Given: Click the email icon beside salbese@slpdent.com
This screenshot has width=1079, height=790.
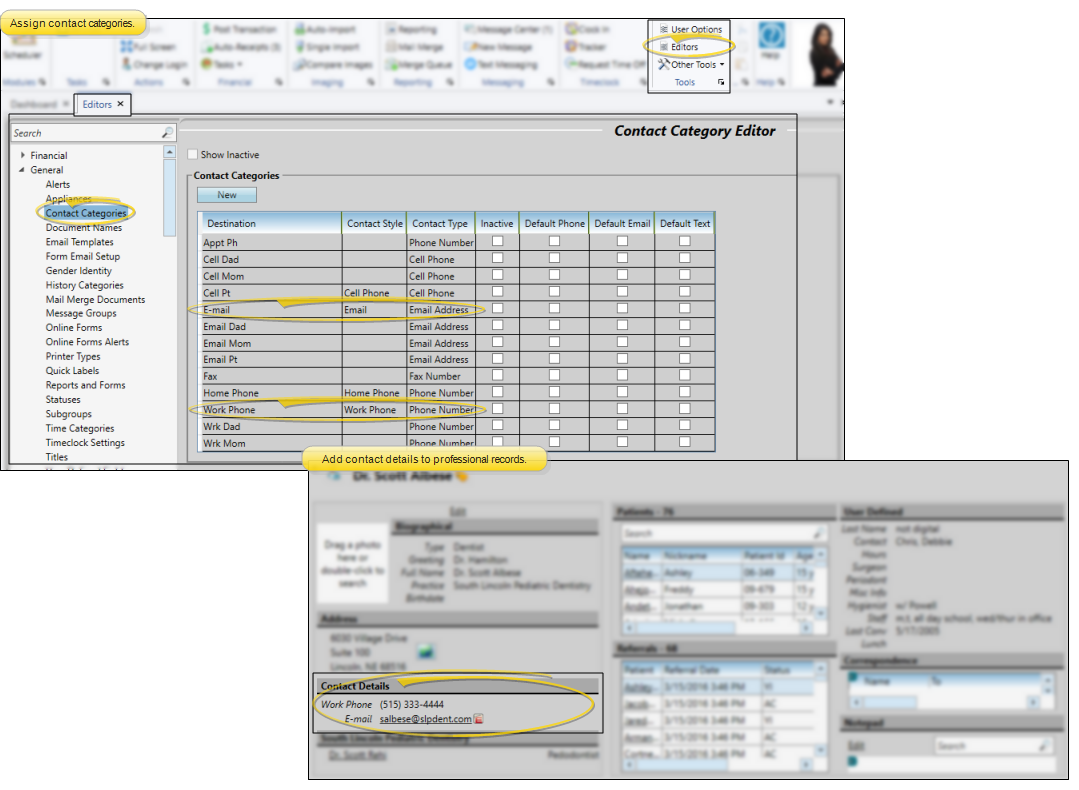Looking at the screenshot, I should (x=479, y=719).
